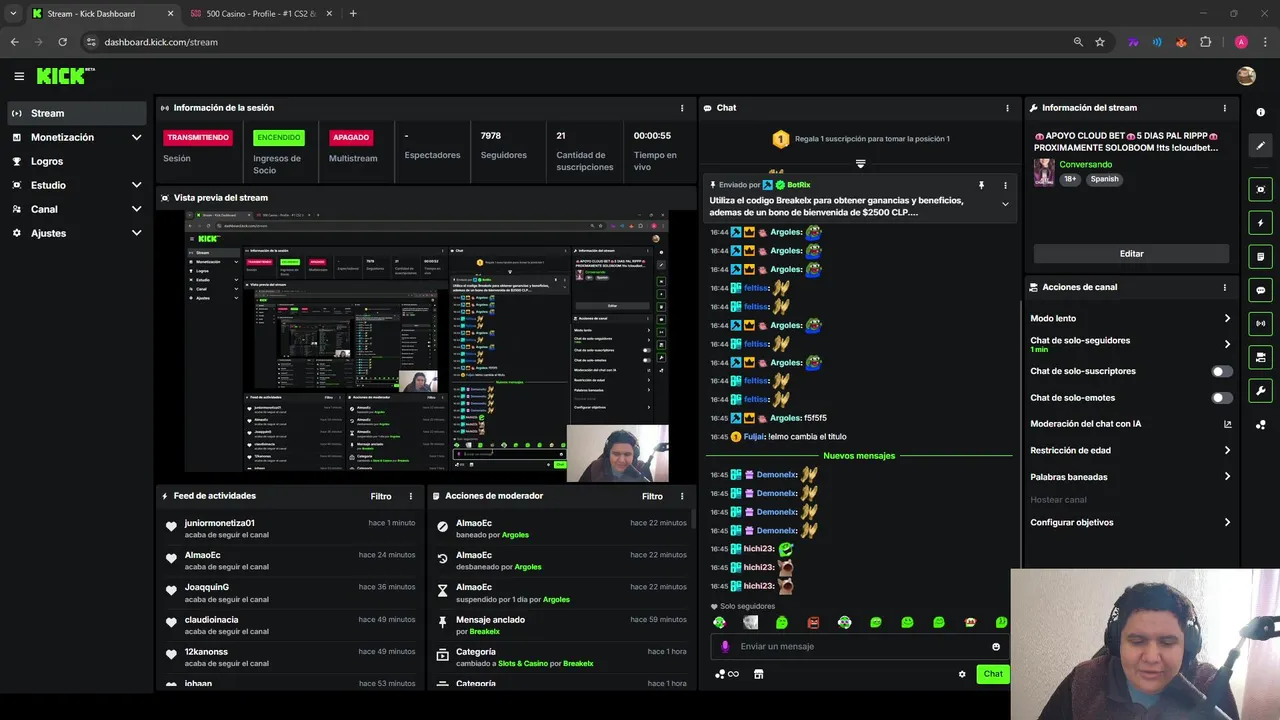Open the emoji picker in message box

[x=996, y=647]
